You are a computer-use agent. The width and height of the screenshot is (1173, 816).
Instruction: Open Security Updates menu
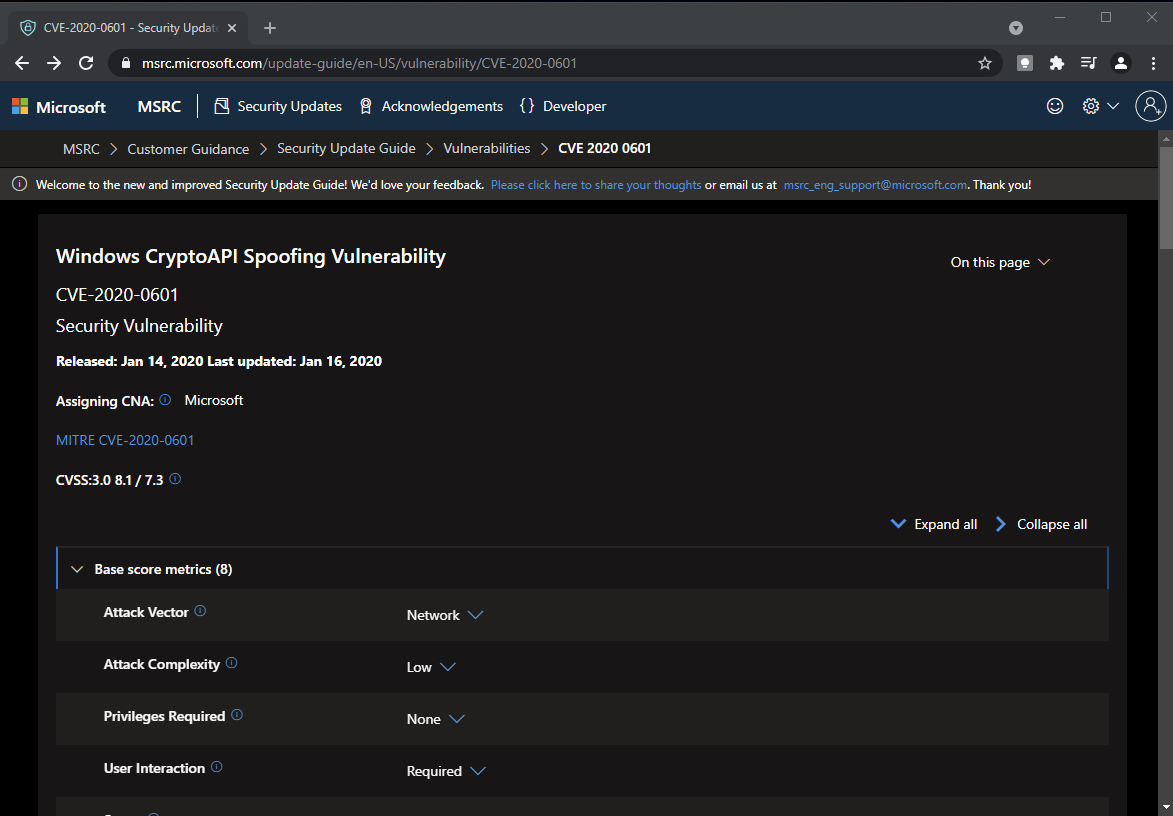pos(278,106)
